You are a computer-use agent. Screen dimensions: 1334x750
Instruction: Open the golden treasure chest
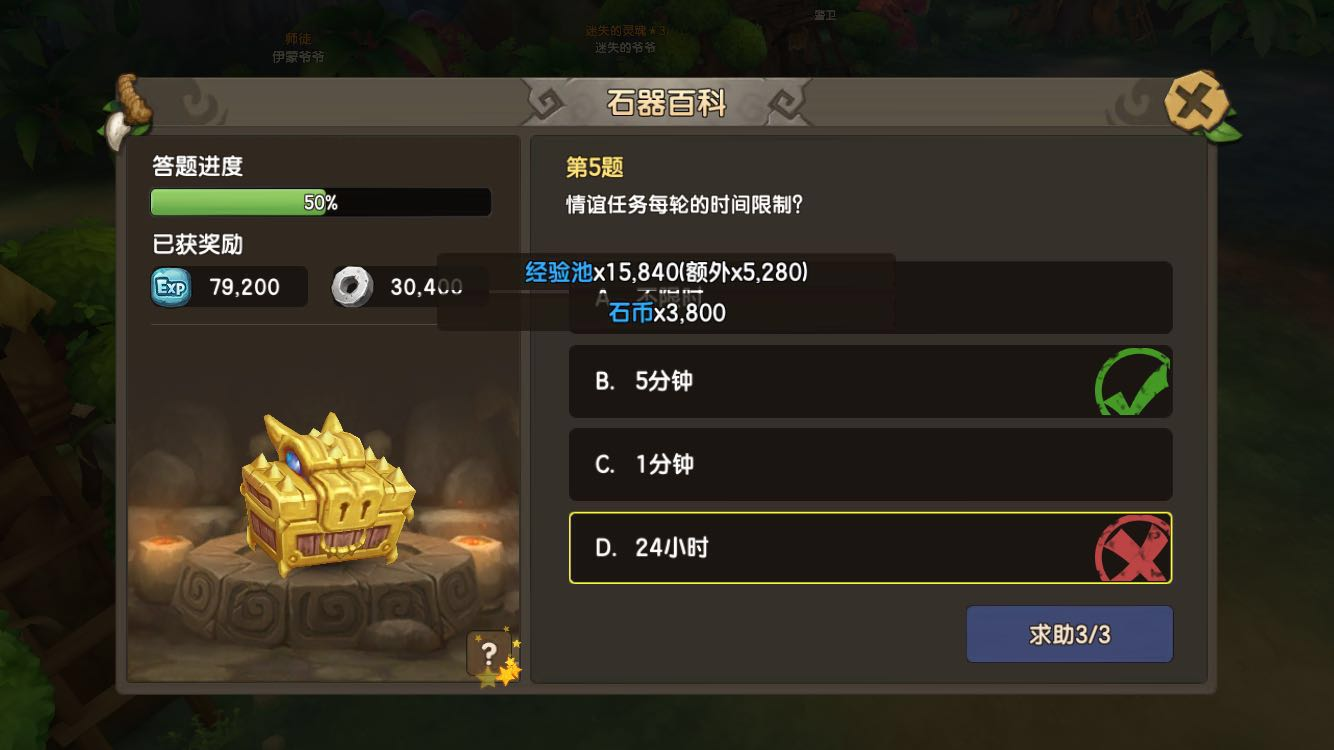click(x=327, y=492)
